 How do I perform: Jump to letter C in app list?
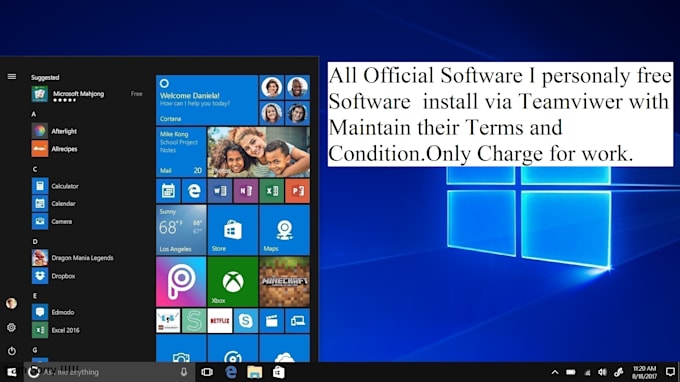[35, 169]
